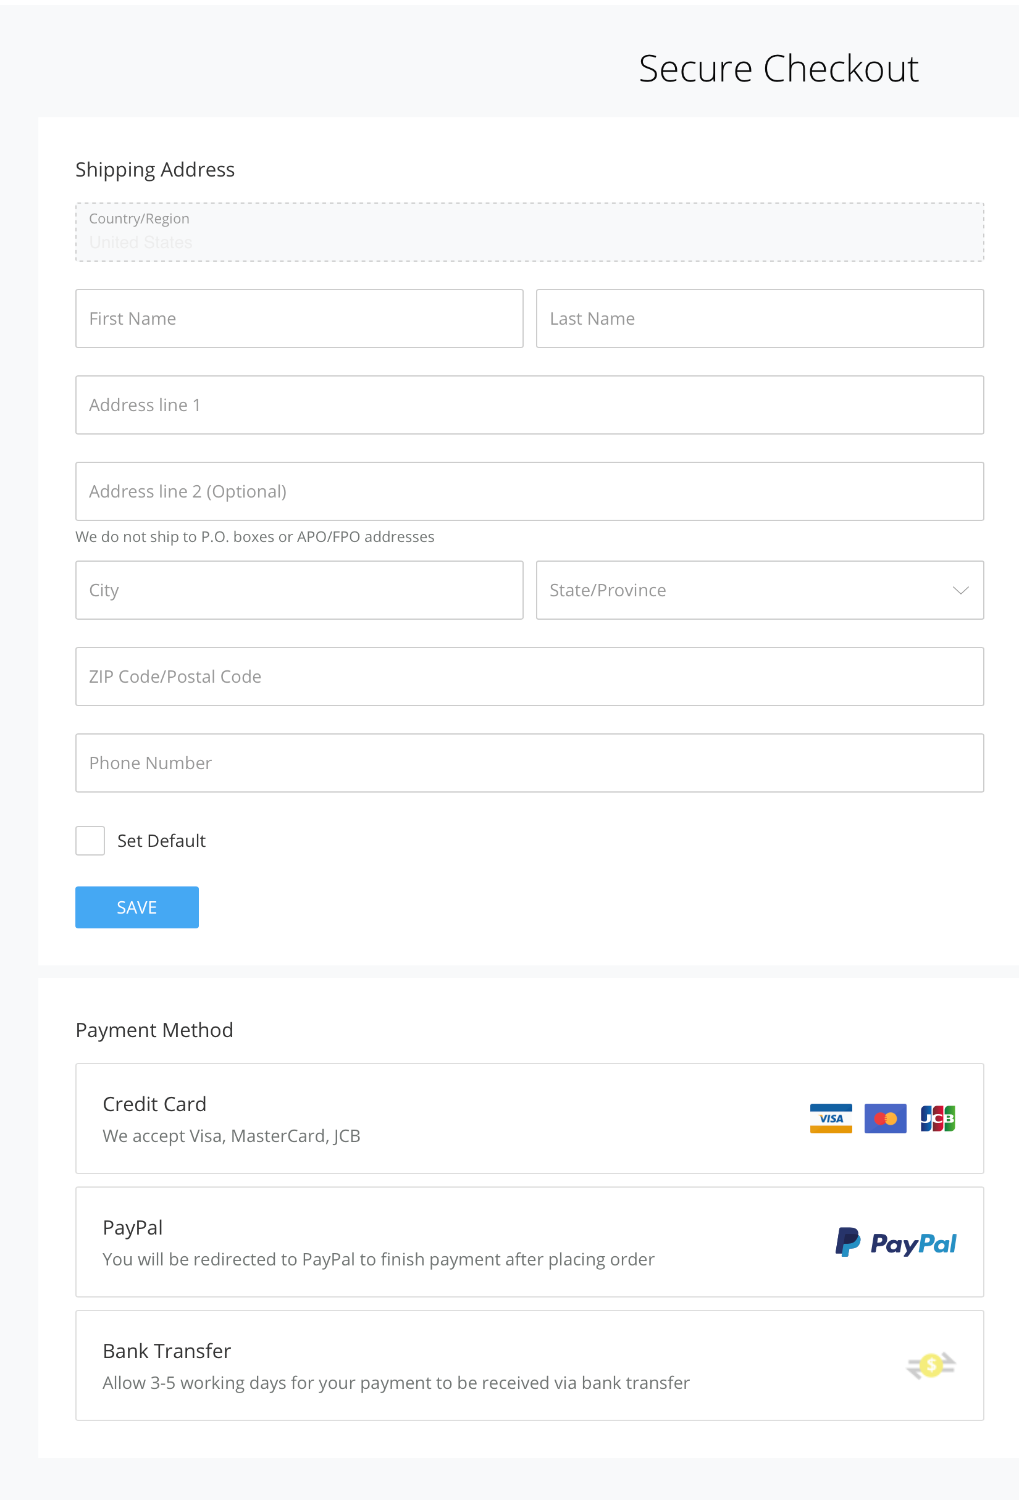The width and height of the screenshot is (1019, 1500).
Task: Focus the ZIP Code/Postal Code field
Action: click(529, 677)
